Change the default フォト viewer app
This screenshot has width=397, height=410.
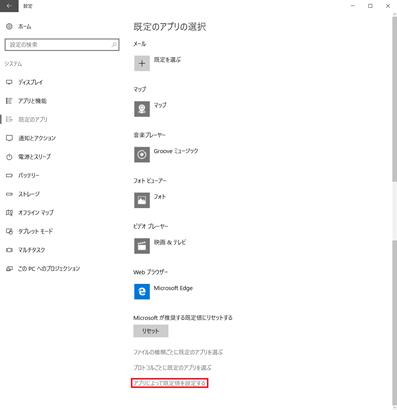pyautogui.click(x=160, y=197)
